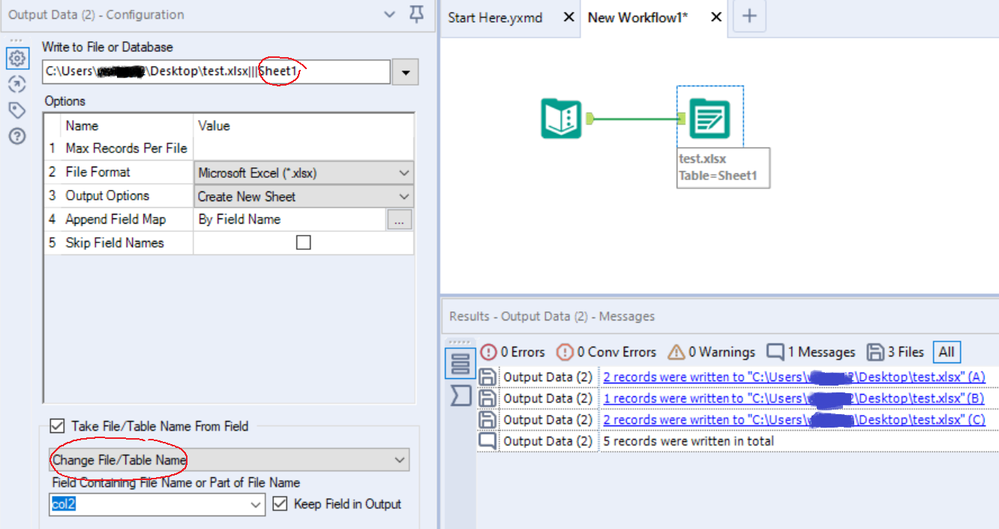This screenshot has height=529, width=999.
Task: Click the 5 records were written in total message
Action: click(x=689, y=441)
